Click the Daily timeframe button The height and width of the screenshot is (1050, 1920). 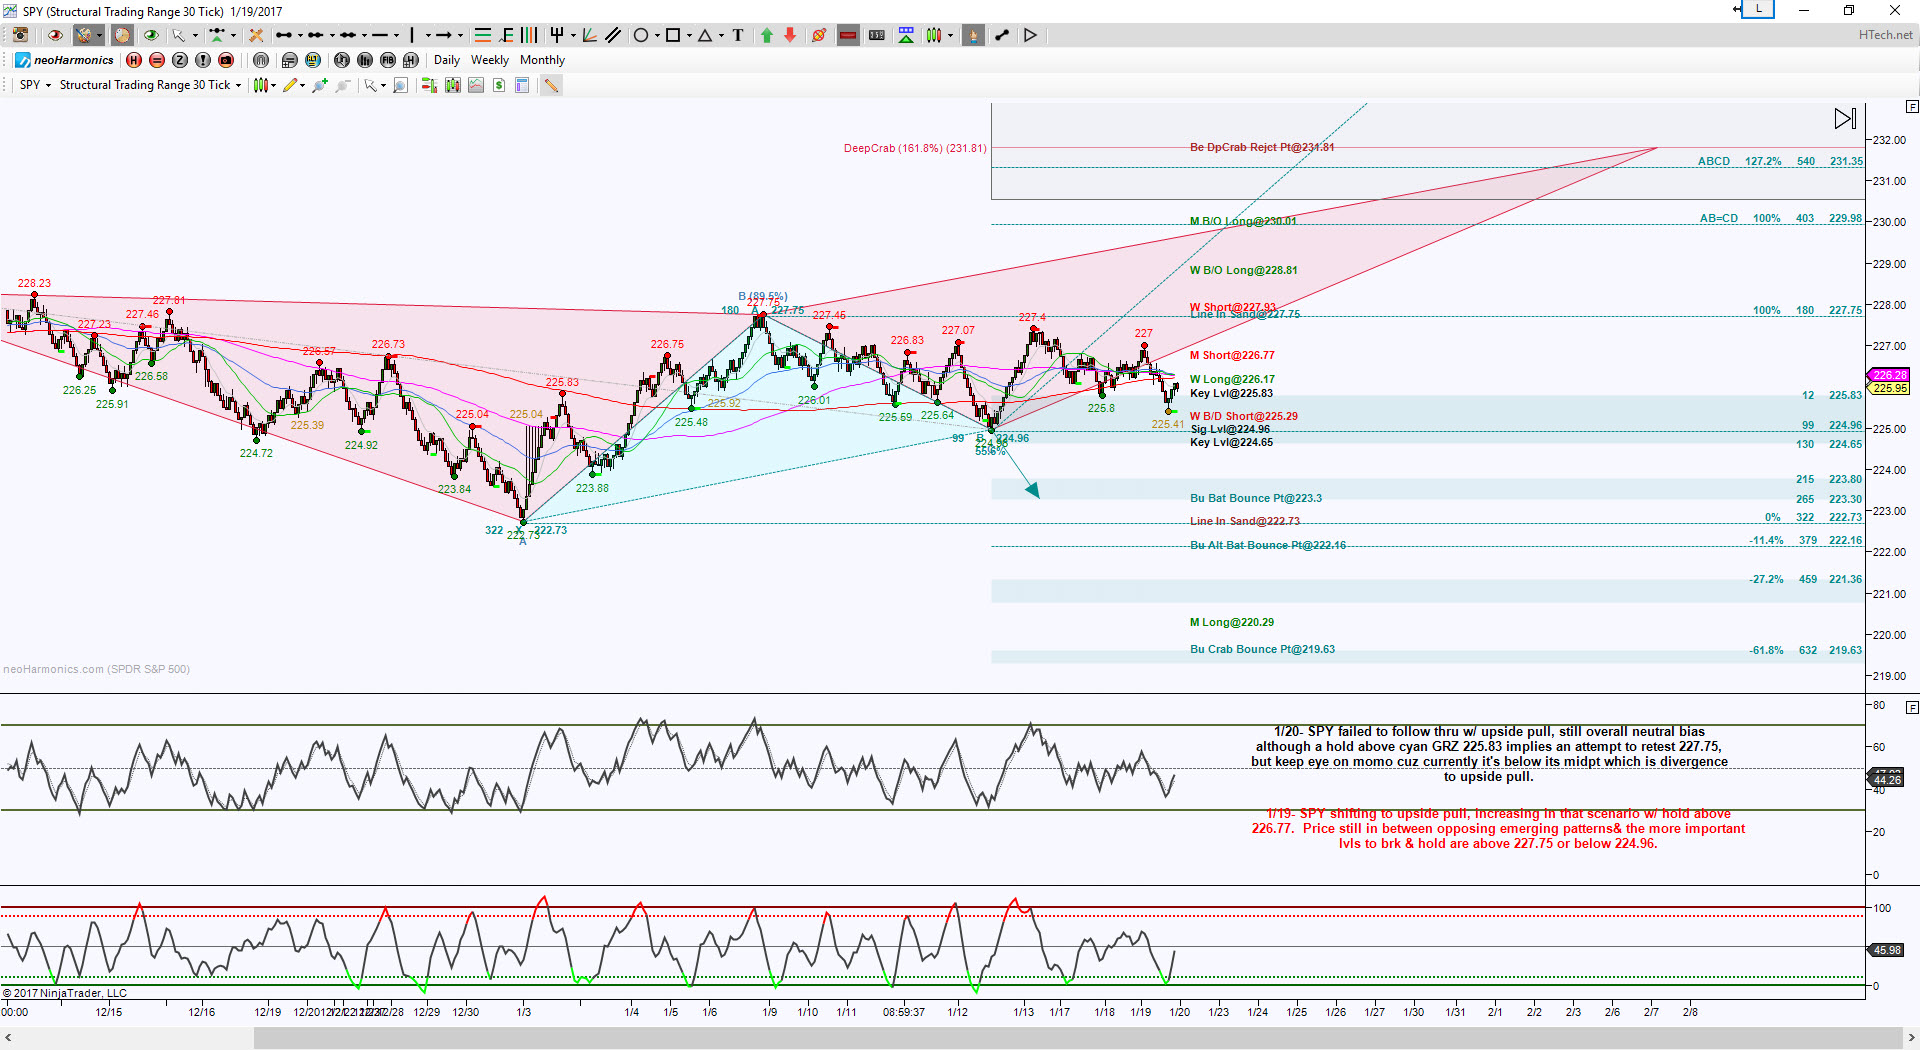pos(446,60)
